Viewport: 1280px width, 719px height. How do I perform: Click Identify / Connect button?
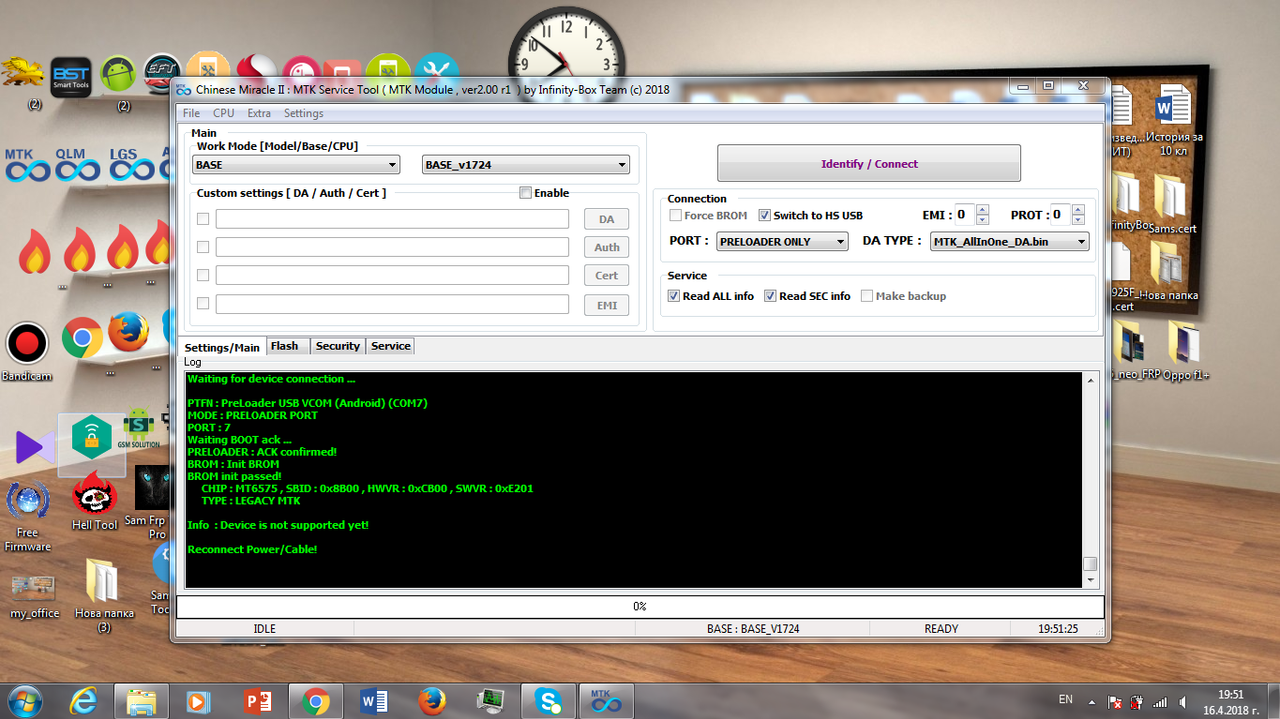869,163
